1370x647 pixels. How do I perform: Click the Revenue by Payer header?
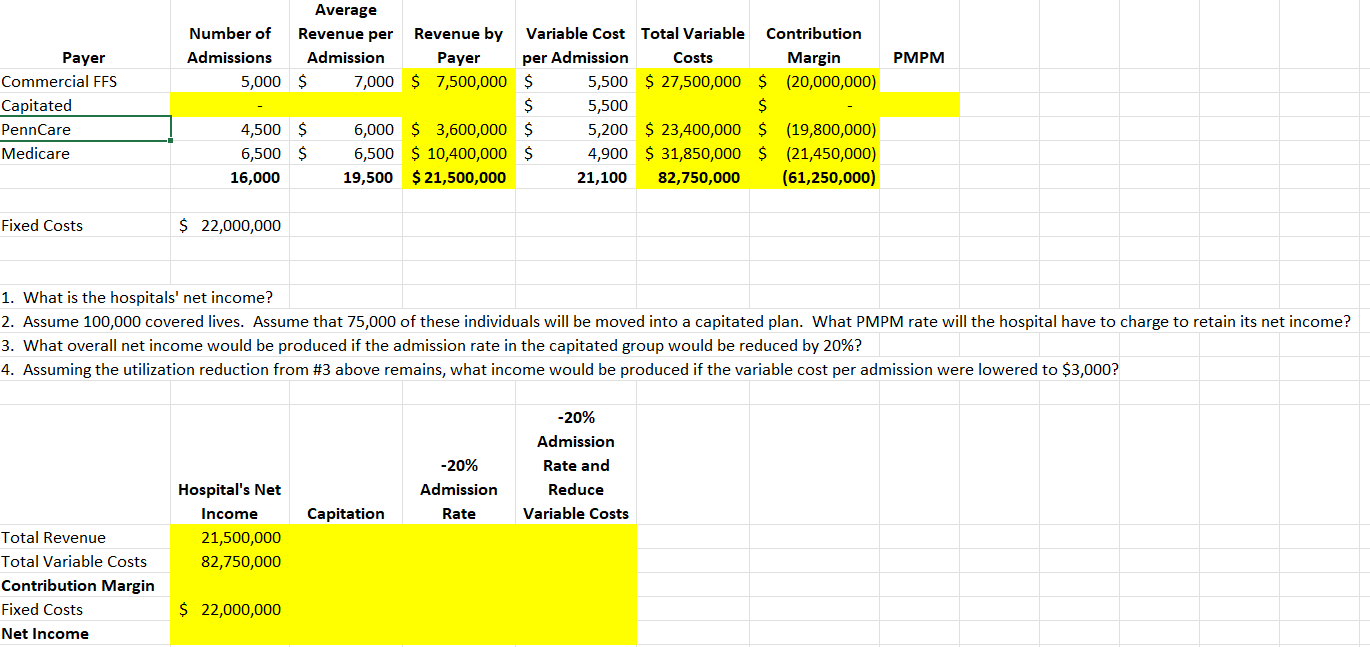[x=458, y=45]
